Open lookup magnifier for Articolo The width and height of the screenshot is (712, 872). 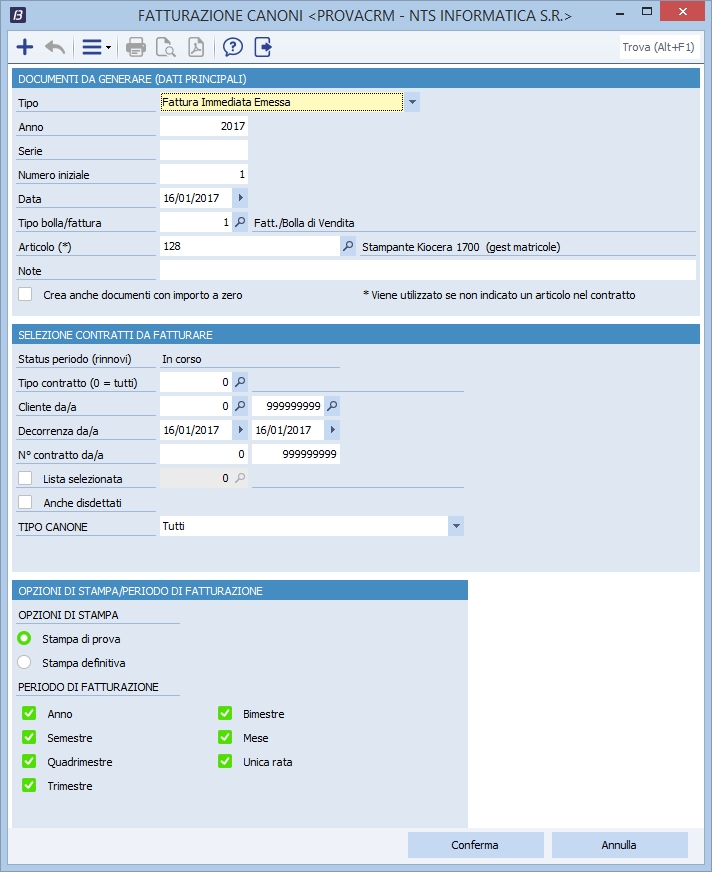tap(348, 246)
